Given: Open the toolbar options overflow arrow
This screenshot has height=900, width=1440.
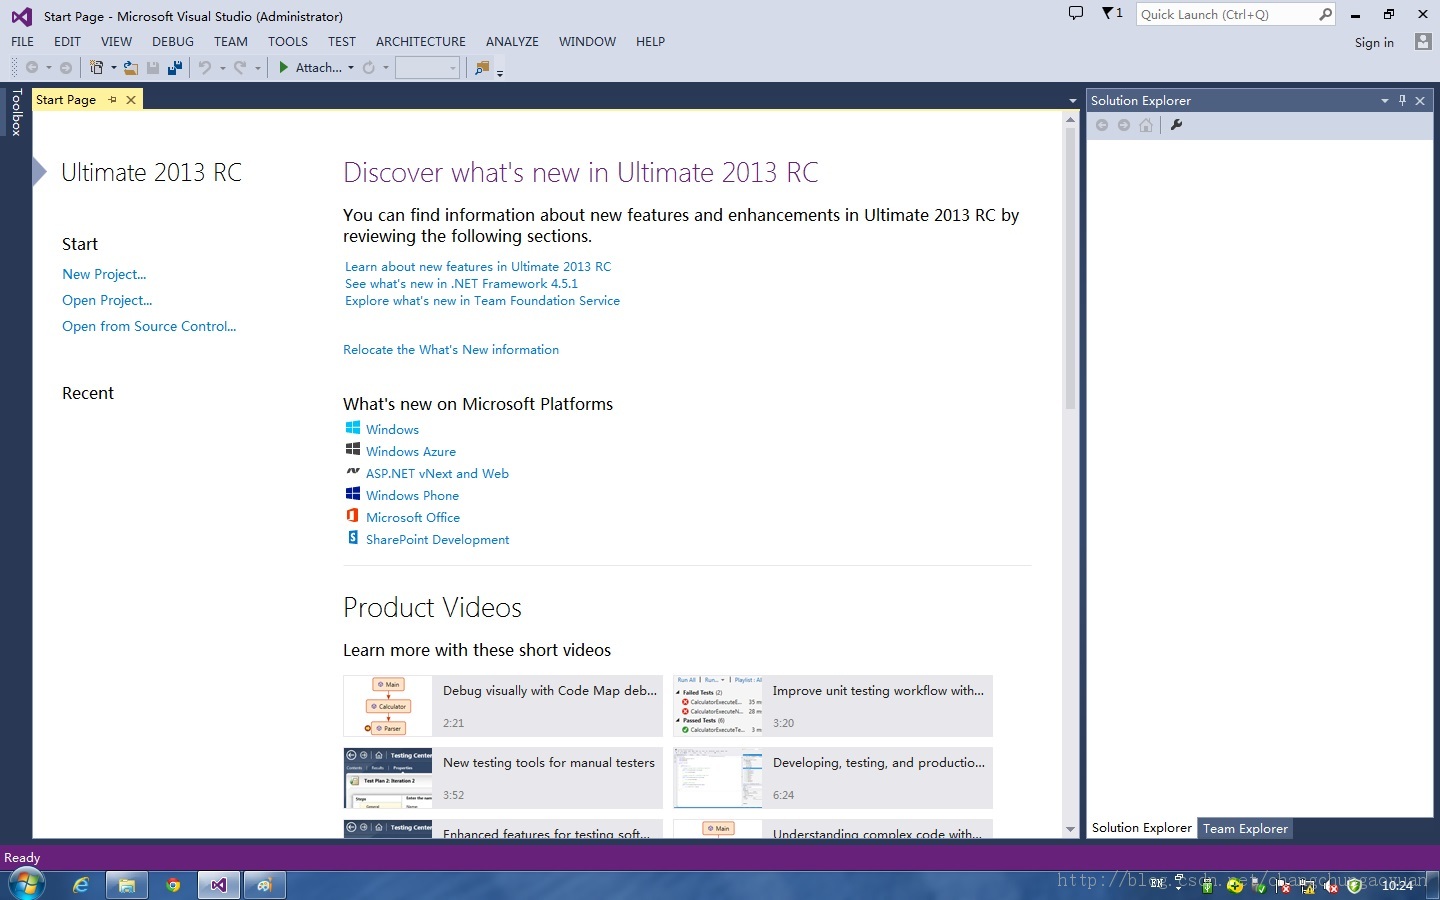Looking at the screenshot, I should [500, 72].
